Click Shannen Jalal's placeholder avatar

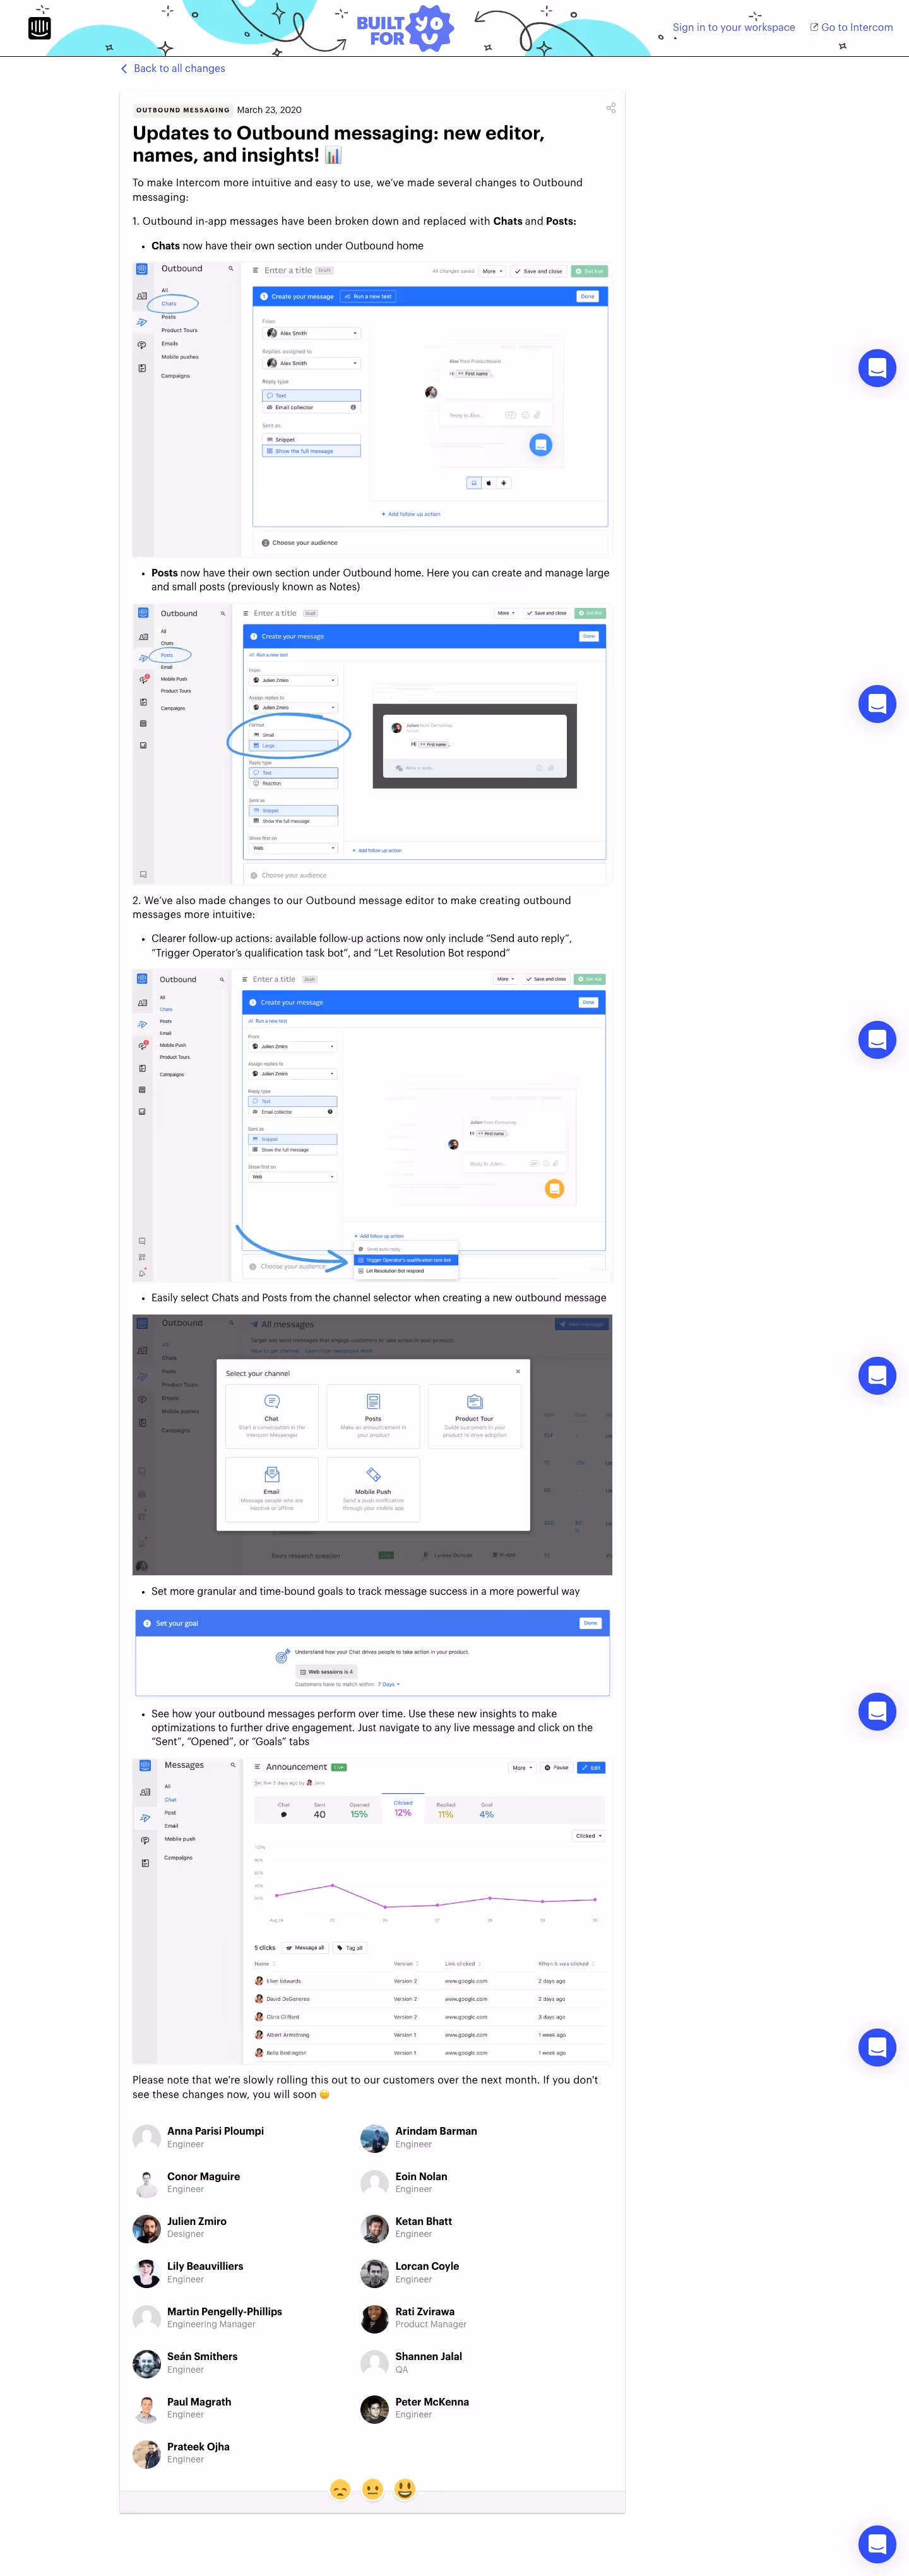click(x=374, y=2363)
